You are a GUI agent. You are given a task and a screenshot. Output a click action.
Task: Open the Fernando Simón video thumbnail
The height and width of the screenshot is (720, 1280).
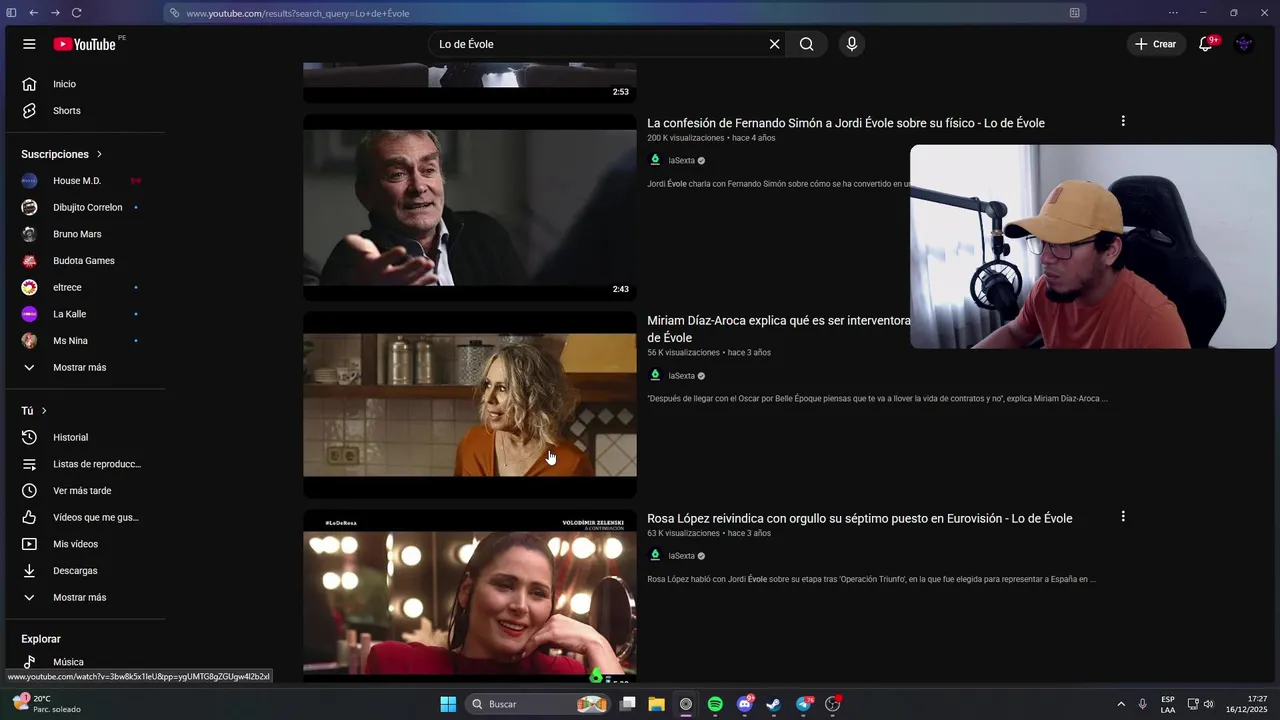[x=470, y=207]
